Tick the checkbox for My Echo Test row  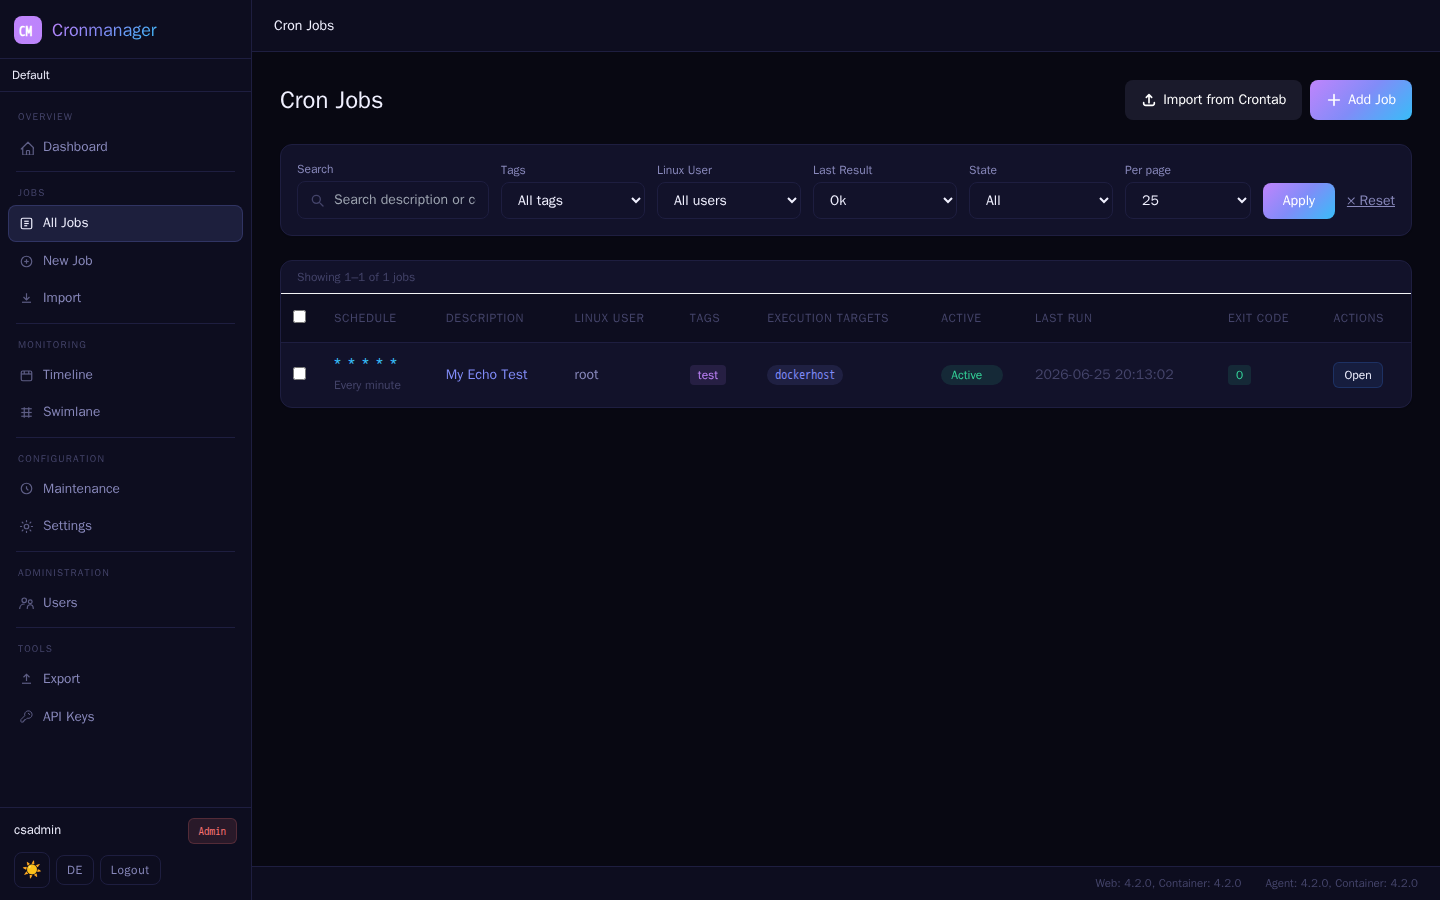pos(299,374)
